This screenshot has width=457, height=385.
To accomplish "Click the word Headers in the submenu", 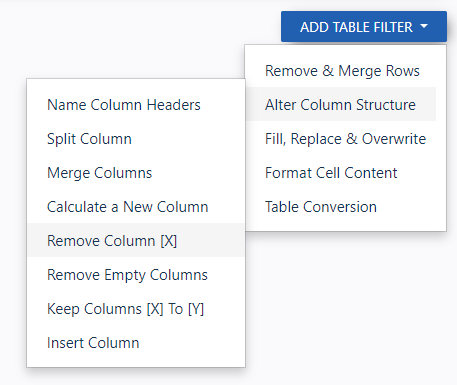I will pyautogui.click(x=173, y=105).
